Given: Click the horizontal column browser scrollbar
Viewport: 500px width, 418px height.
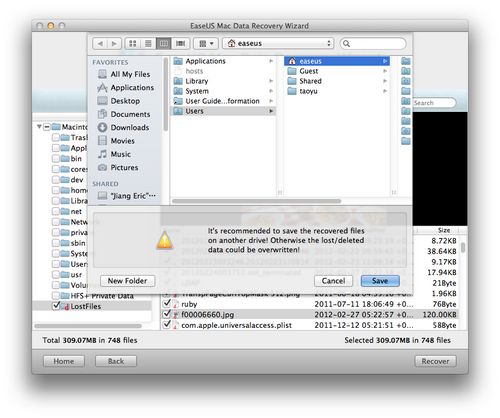Looking at the screenshot, I should [257, 201].
